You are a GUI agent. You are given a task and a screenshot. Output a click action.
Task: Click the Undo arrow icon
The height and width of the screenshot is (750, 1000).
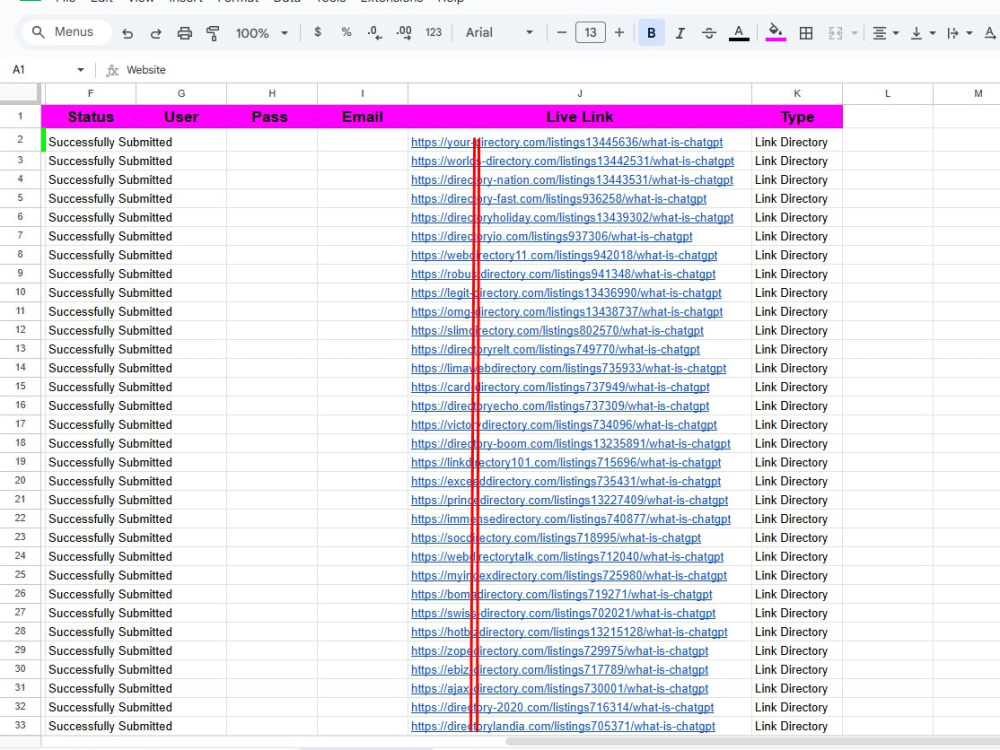click(x=128, y=33)
